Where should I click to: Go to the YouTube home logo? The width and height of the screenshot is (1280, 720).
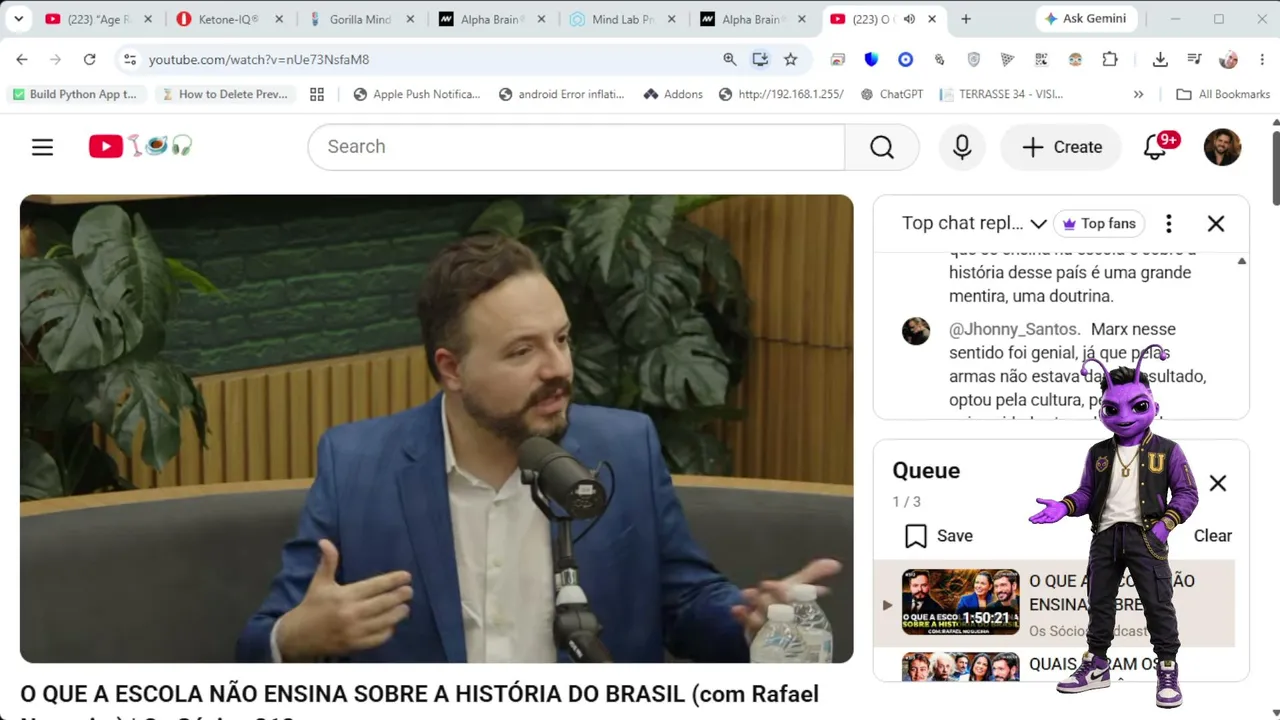(140, 147)
